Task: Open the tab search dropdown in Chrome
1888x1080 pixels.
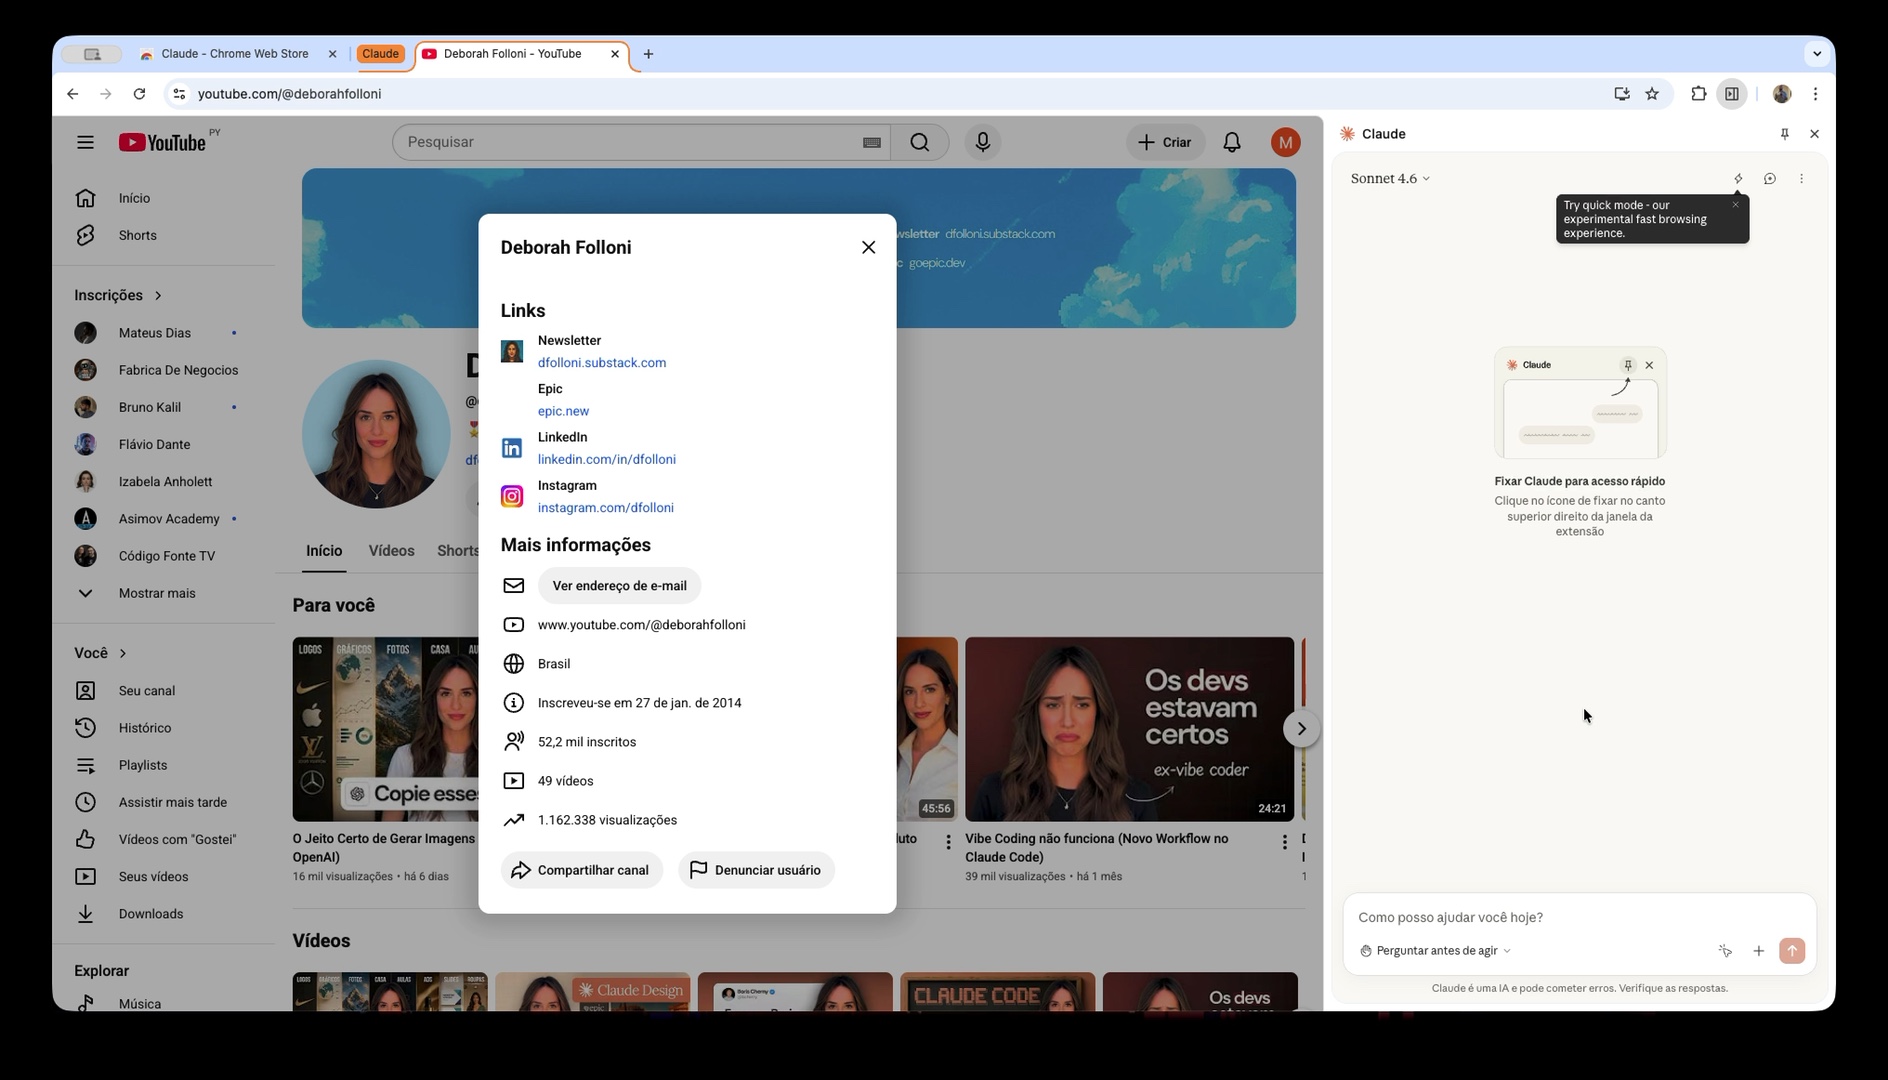Action: coord(1816,54)
